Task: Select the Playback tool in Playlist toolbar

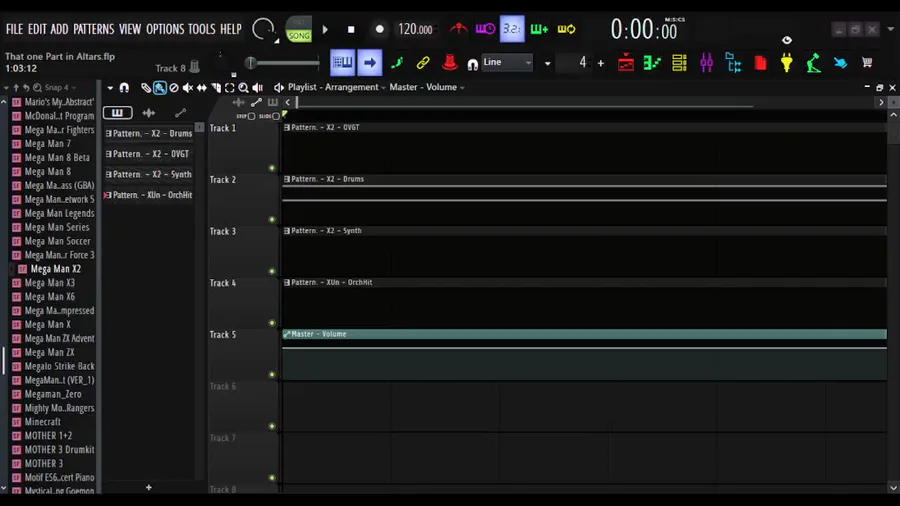Action: click(258, 88)
